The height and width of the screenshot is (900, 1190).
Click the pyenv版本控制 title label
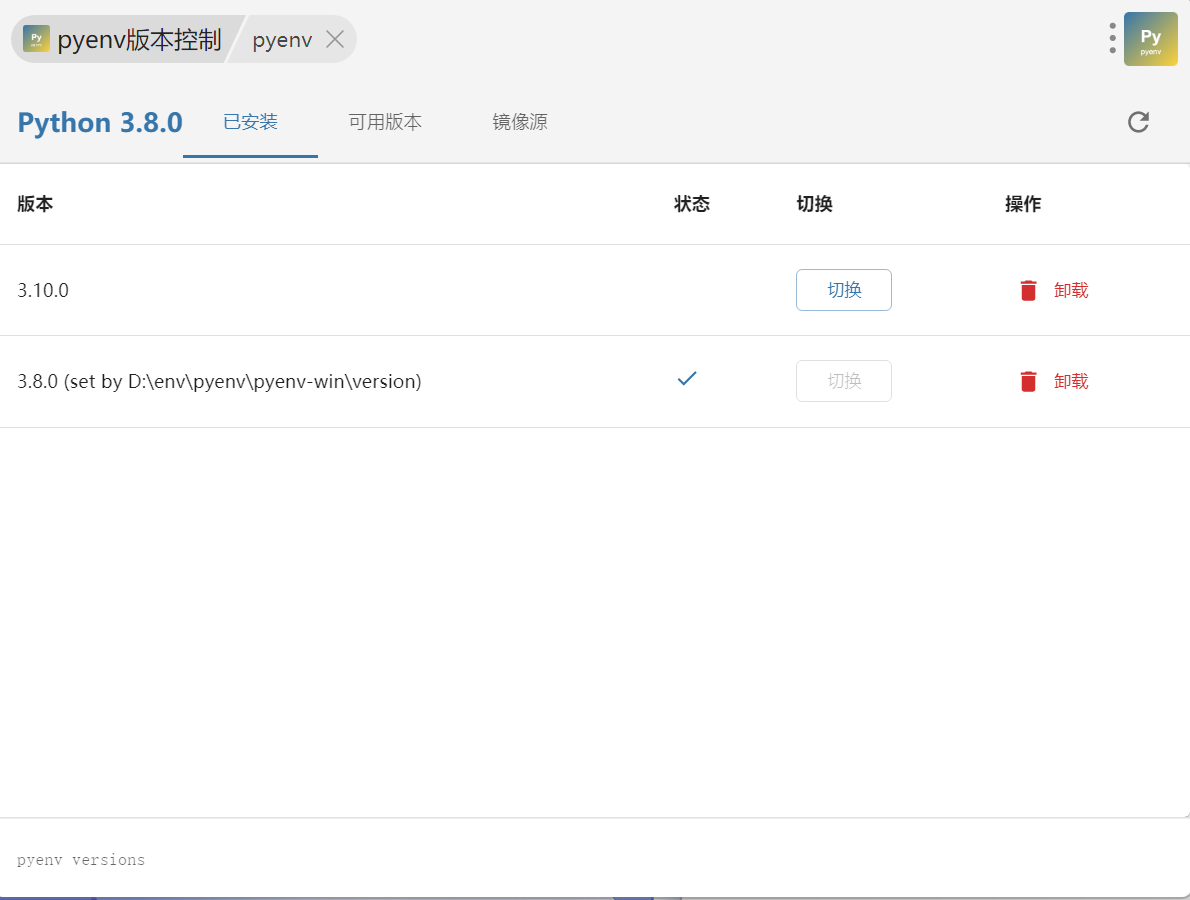click(140, 39)
